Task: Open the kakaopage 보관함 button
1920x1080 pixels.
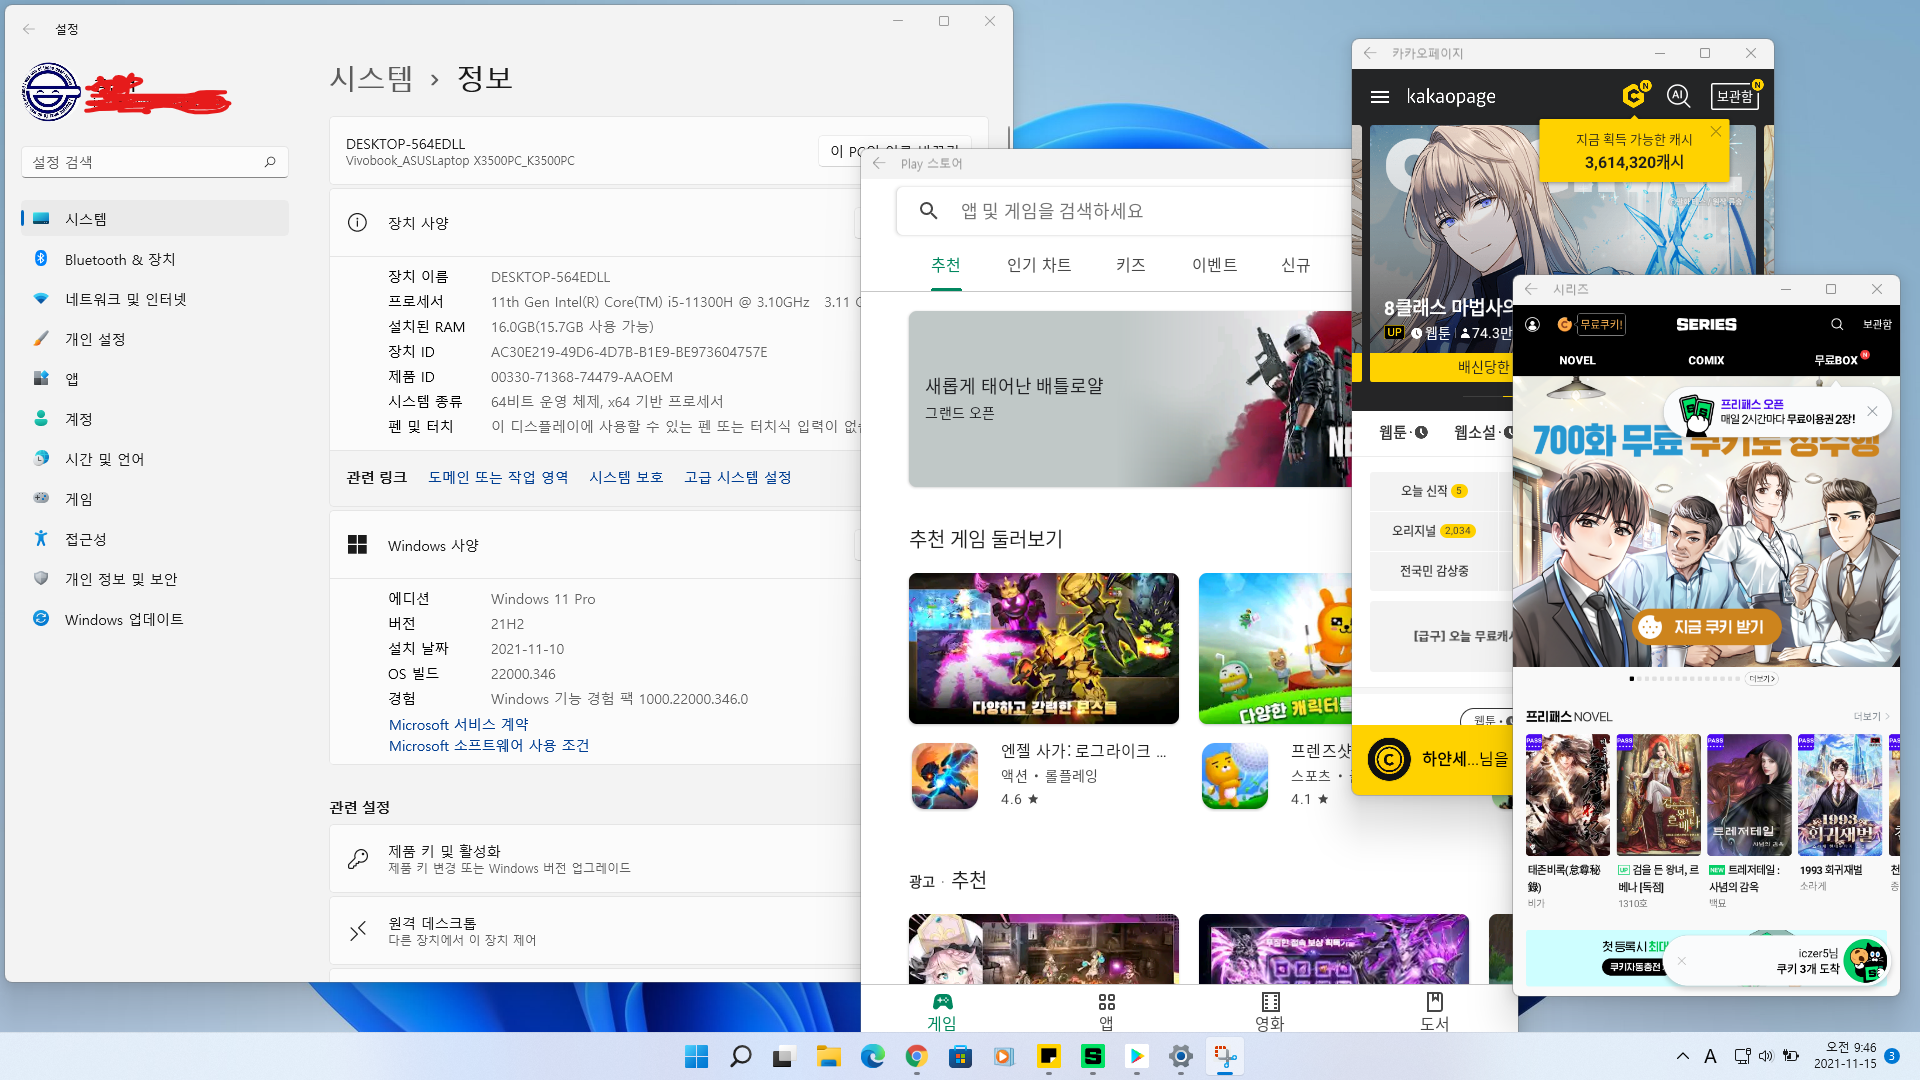Action: [1735, 96]
